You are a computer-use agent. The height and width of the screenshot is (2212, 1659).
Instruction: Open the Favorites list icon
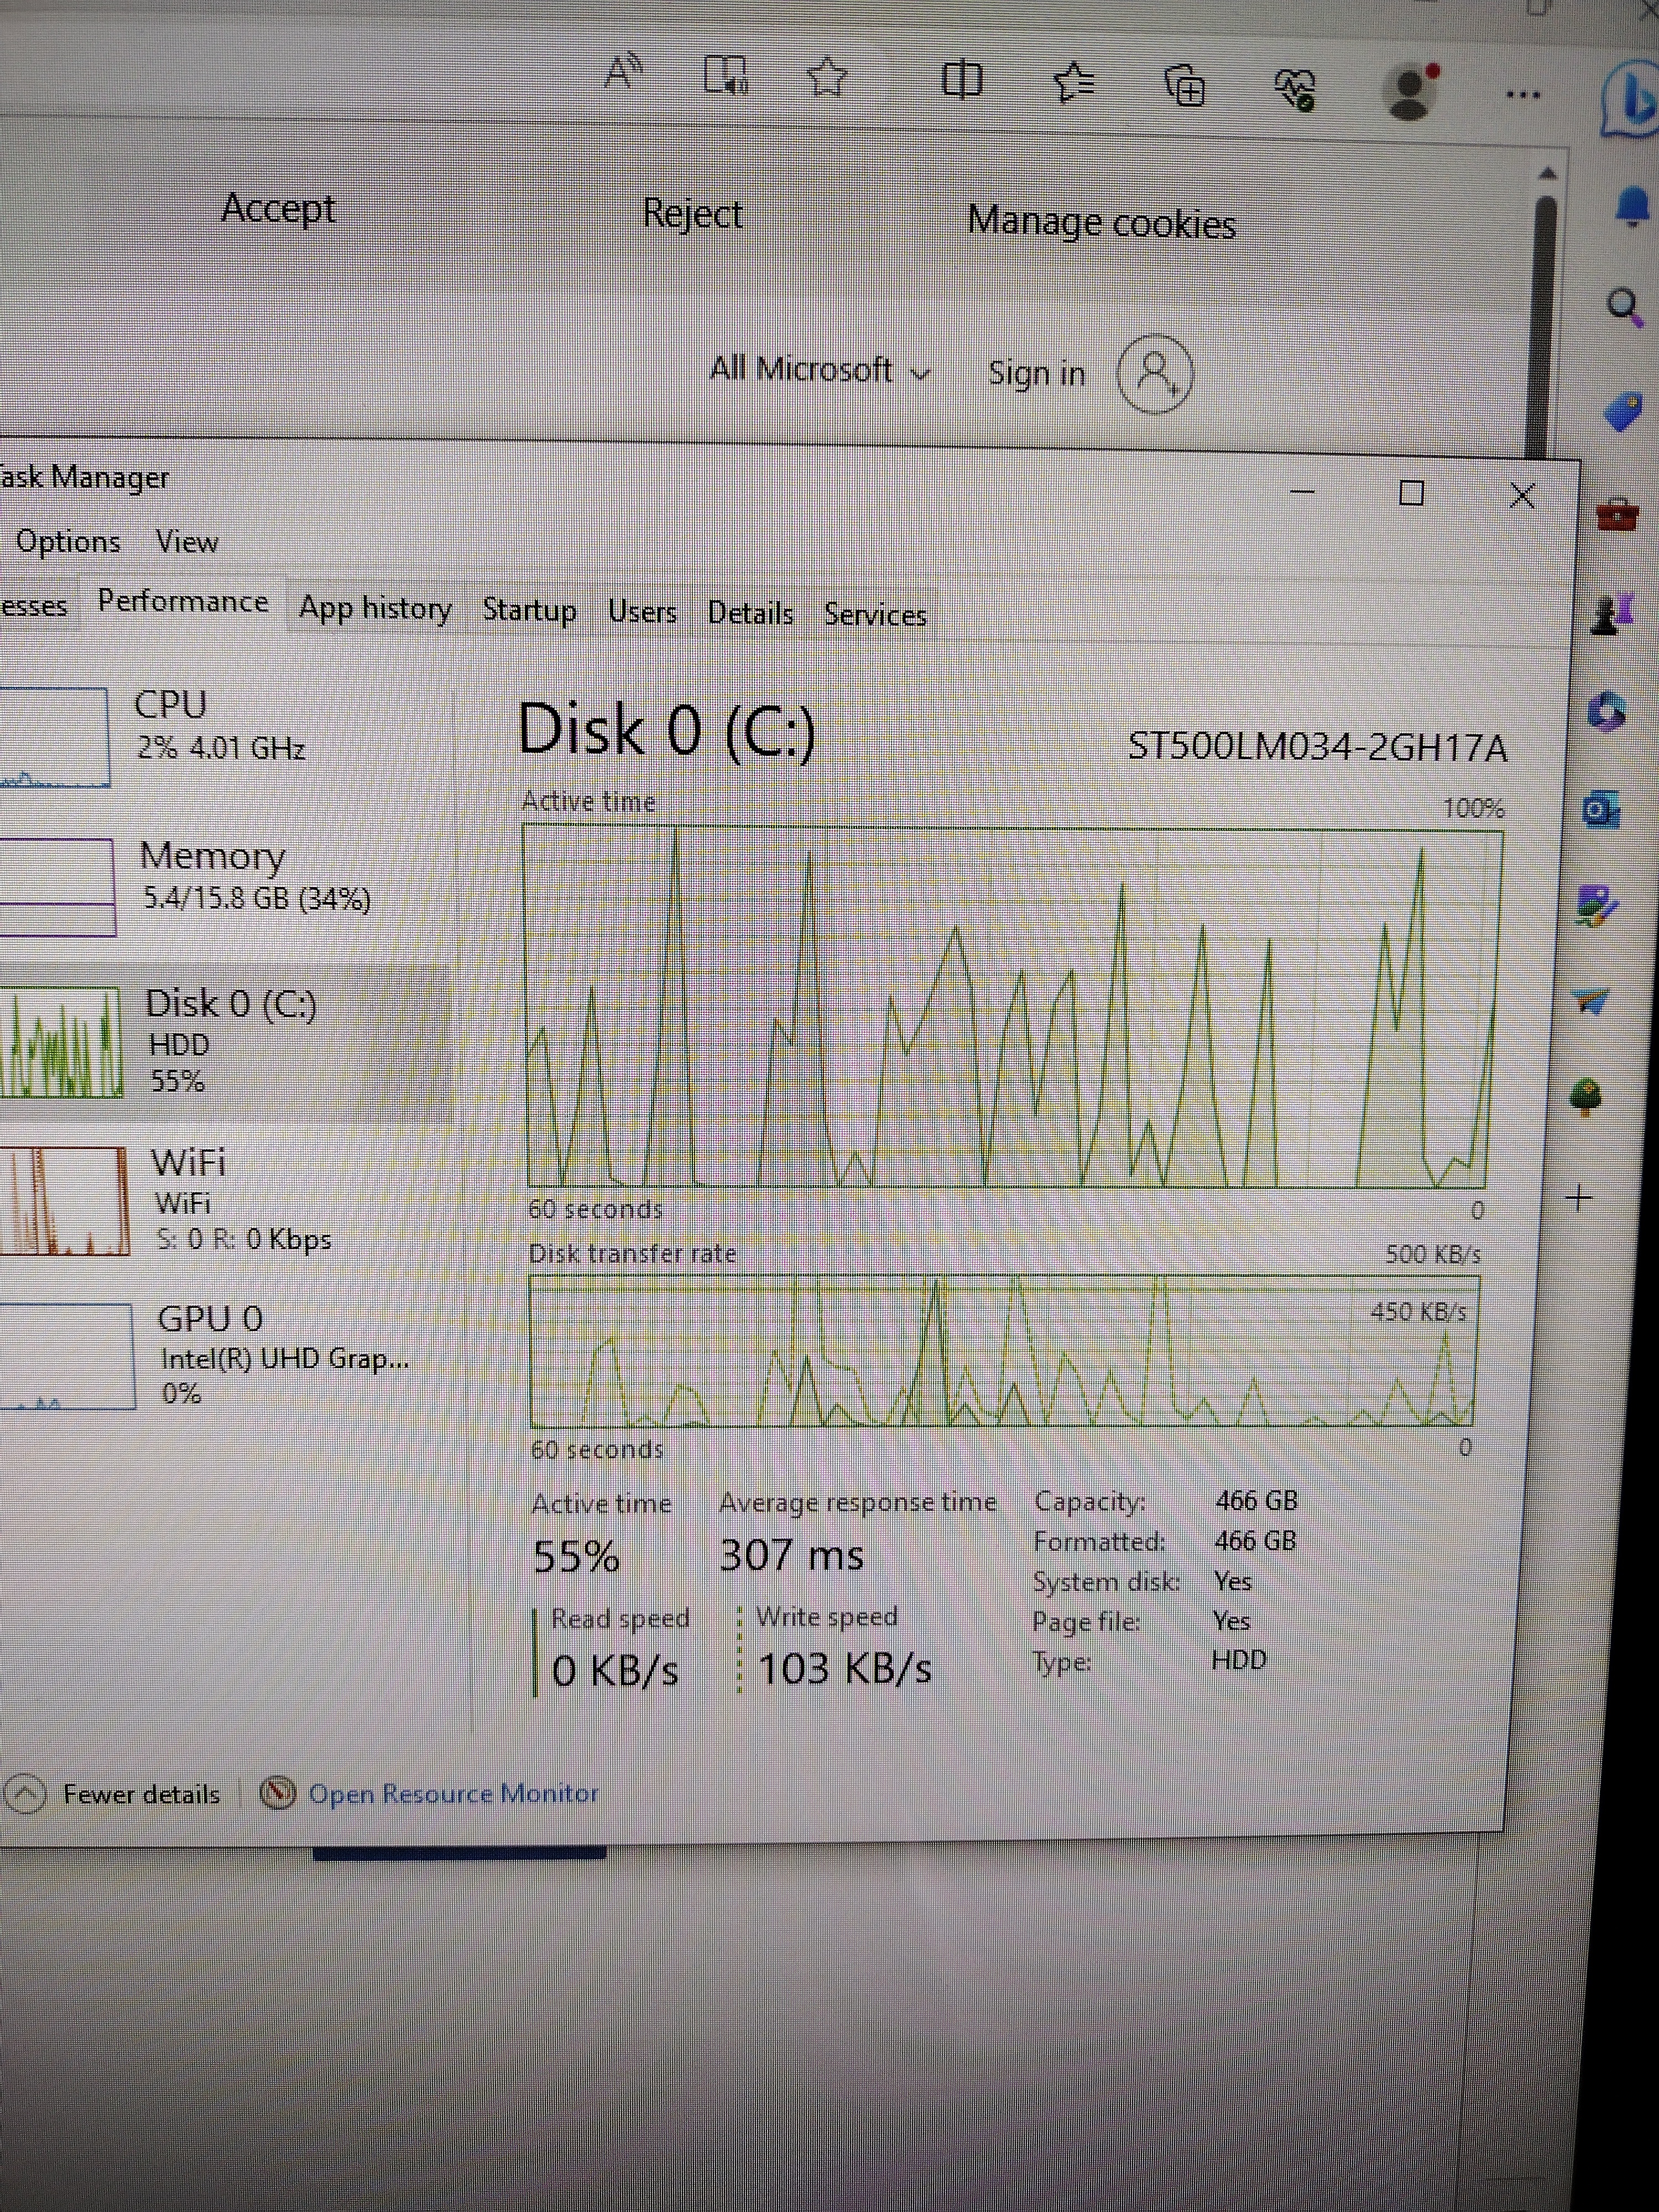click(x=1074, y=83)
